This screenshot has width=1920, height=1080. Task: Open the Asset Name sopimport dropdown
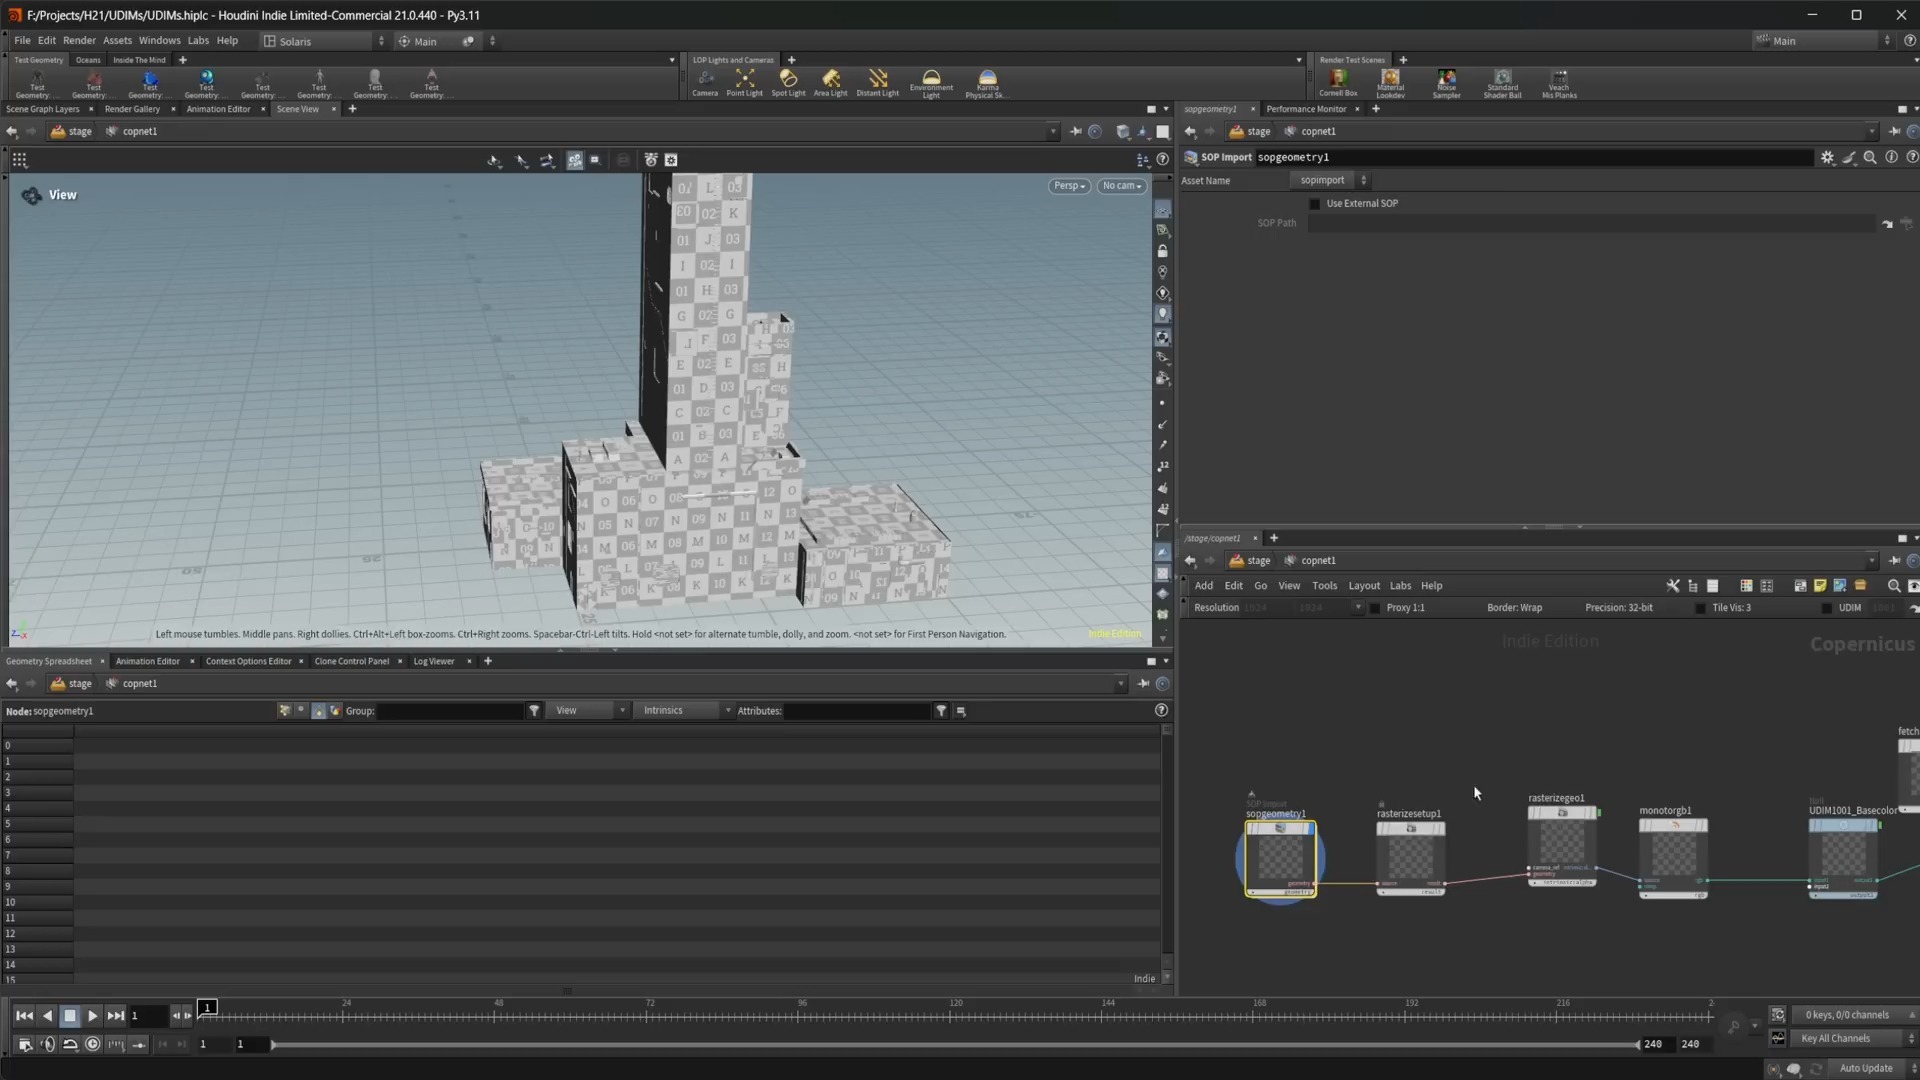(1330, 180)
